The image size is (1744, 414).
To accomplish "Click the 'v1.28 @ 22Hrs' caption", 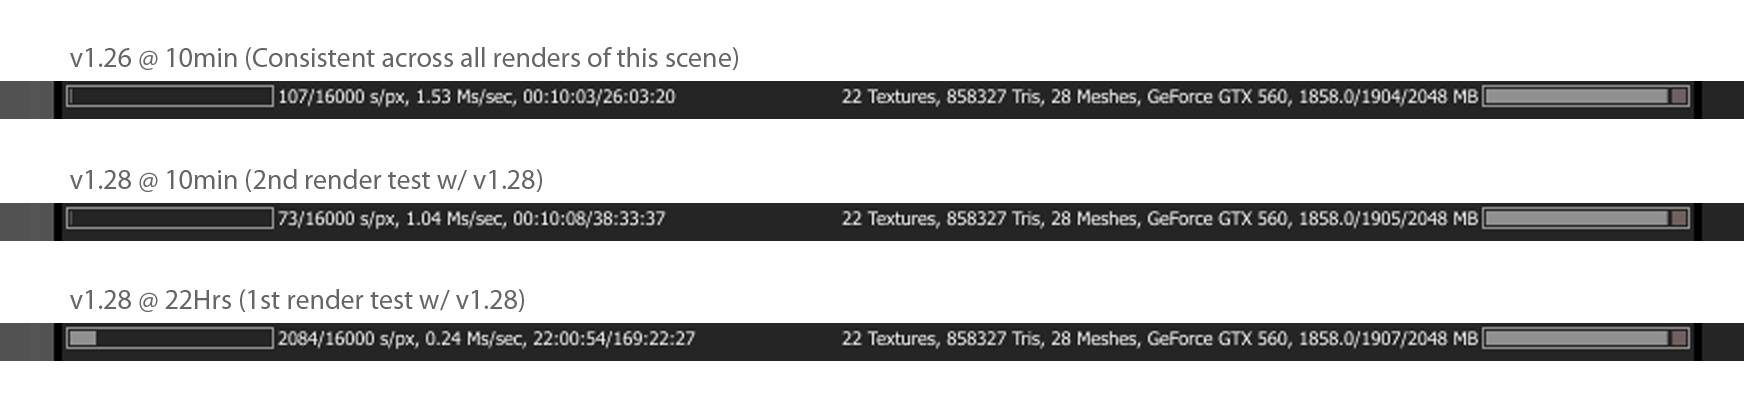I will point(151,300).
